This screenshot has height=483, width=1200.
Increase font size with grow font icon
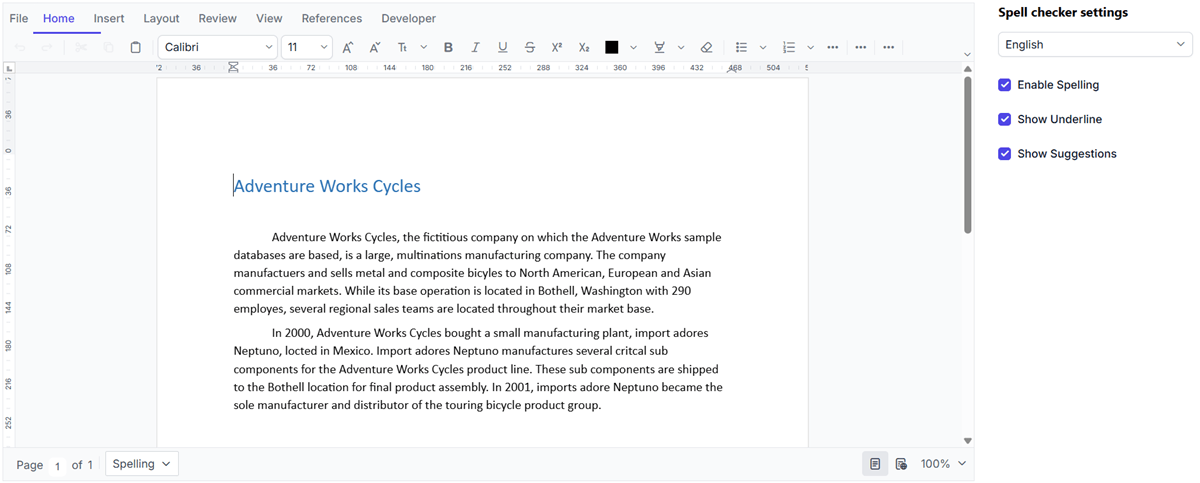pos(348,47)
